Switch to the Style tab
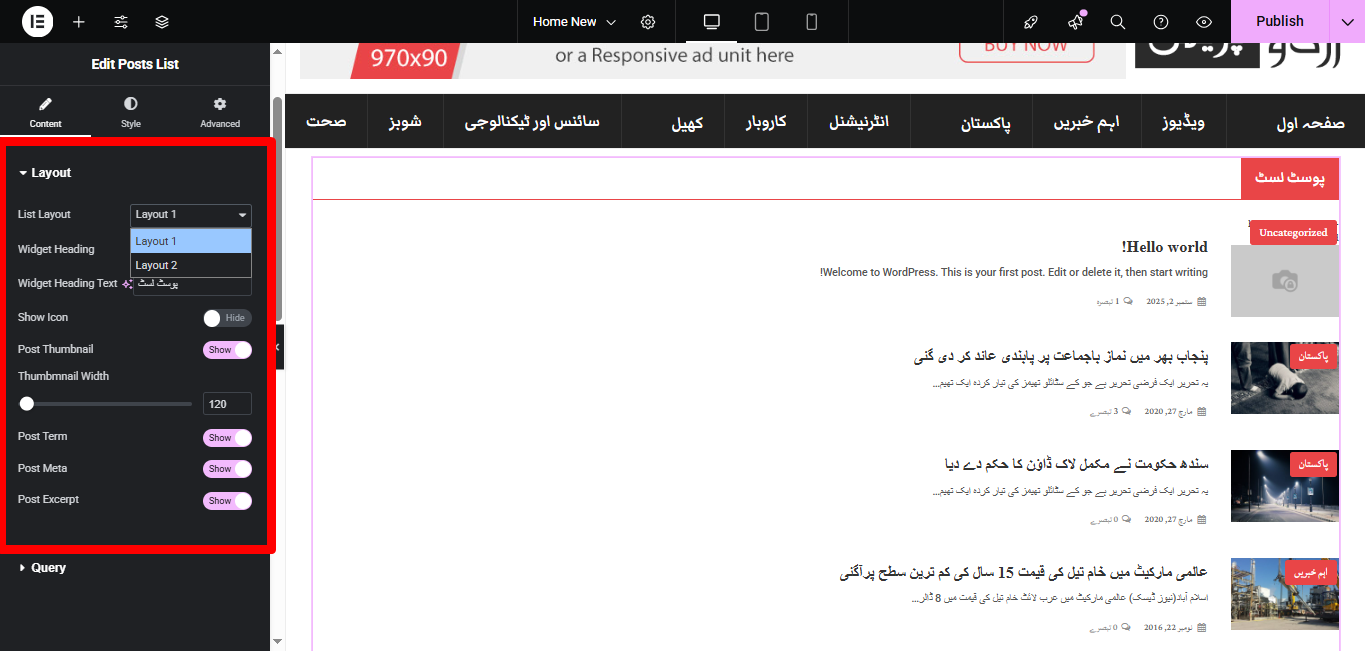The width and height of the screenshot is (1365, 651). tap(131, 113)
